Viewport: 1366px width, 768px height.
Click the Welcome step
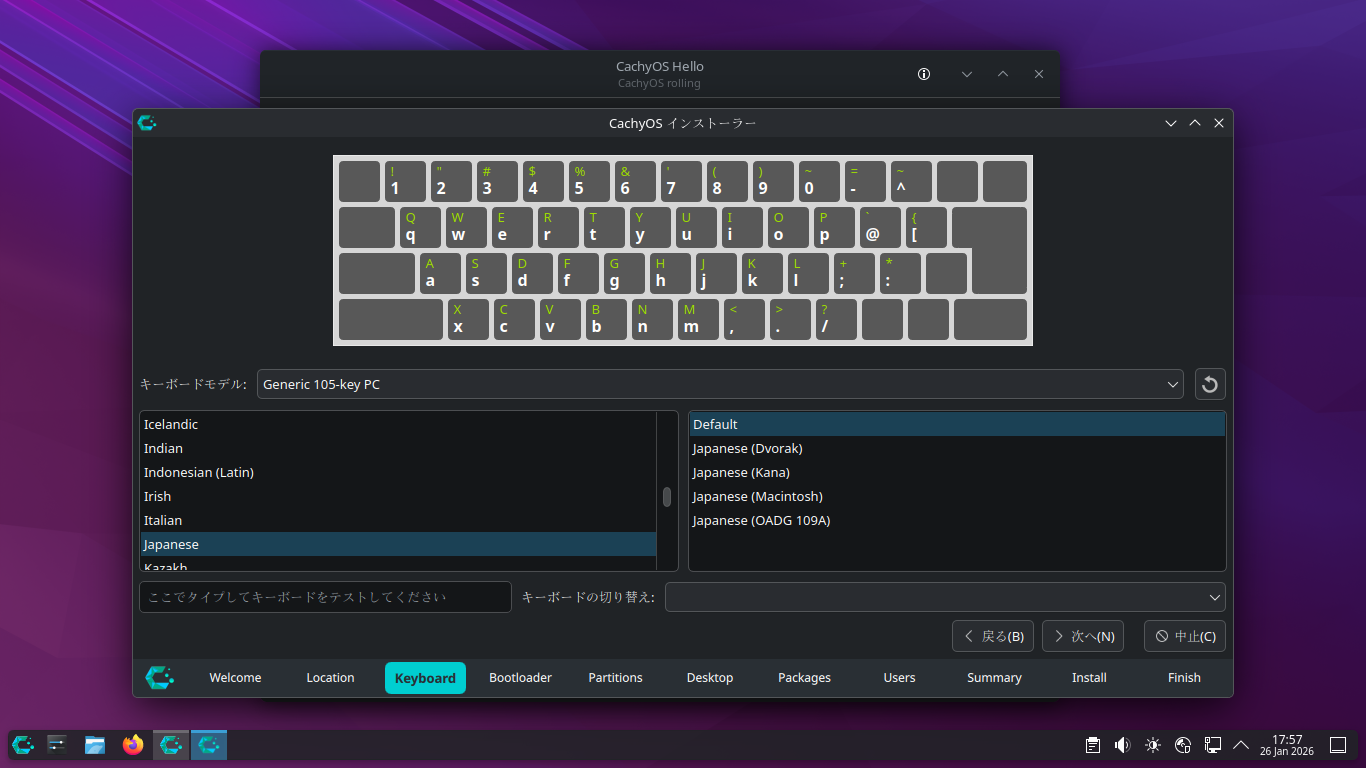[x=235, y=678]
